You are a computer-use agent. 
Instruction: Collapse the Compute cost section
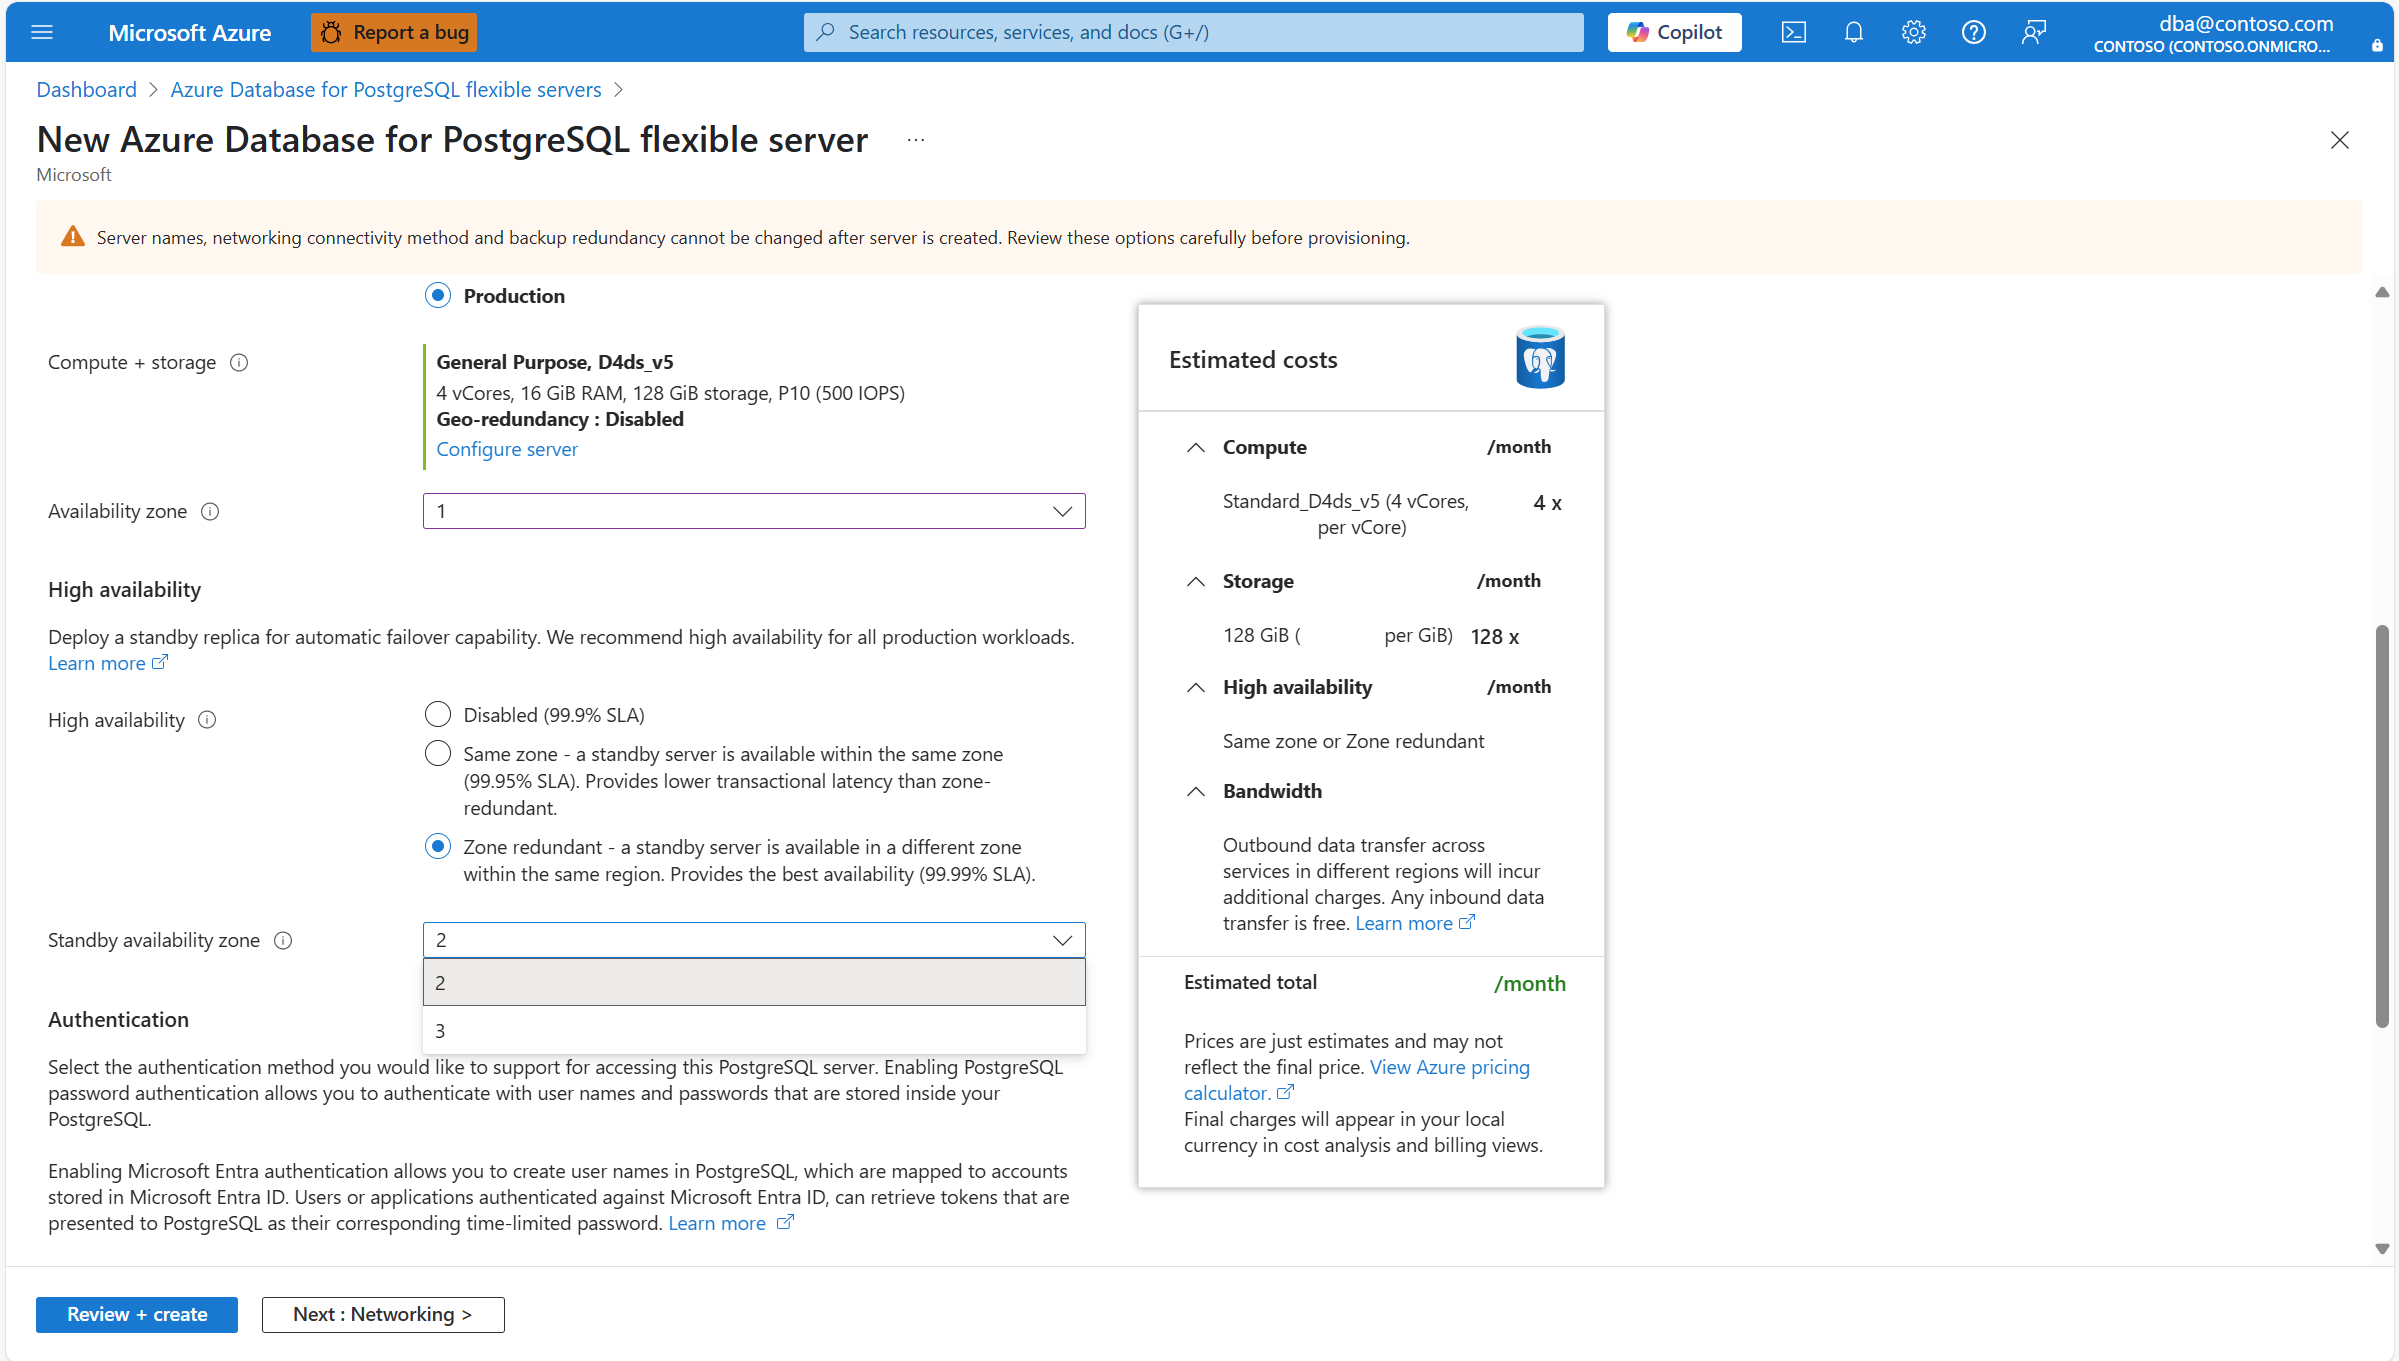[1195, 448]
